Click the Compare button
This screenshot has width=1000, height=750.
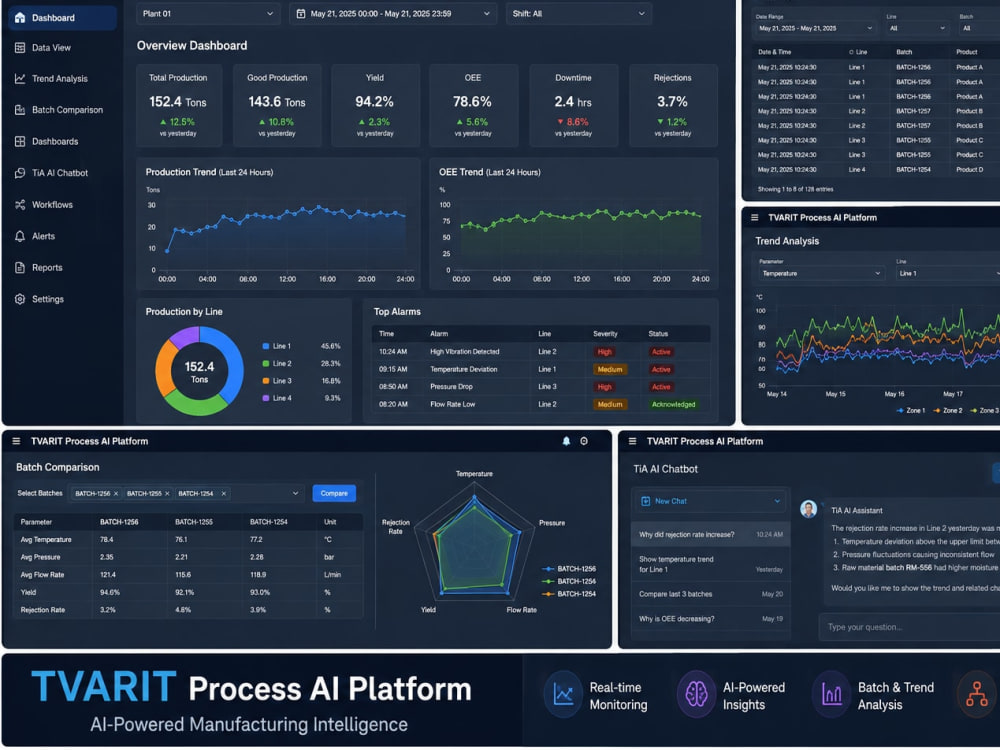(x=334, y=494)
